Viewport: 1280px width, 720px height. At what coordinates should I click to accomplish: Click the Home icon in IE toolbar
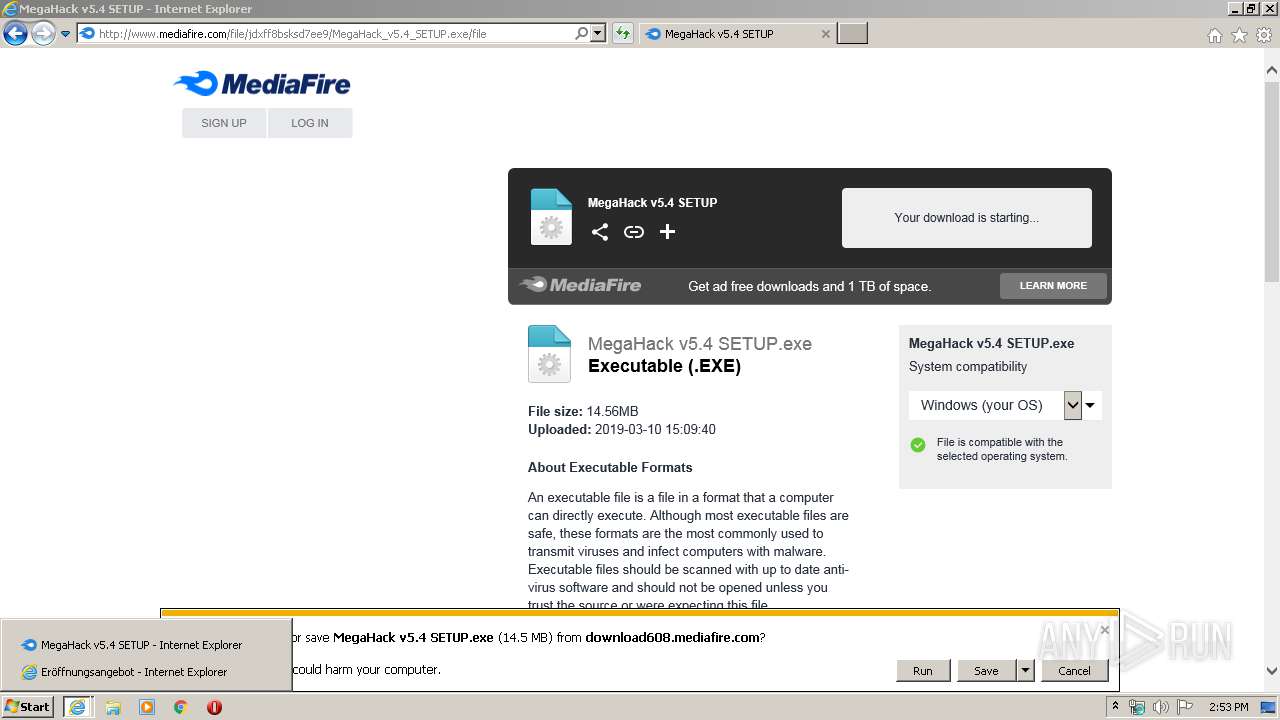point(1214,35)
